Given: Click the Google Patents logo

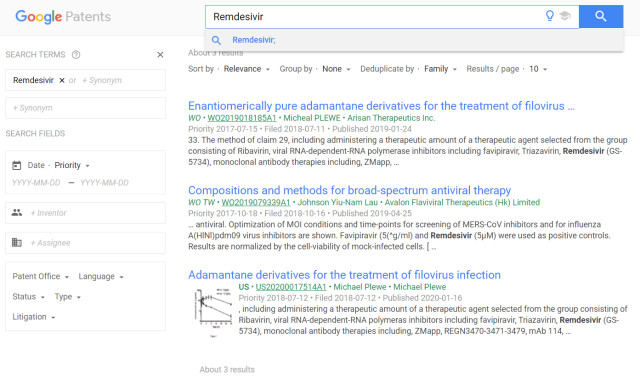Looking at the screenshot, I should [63, 17].
